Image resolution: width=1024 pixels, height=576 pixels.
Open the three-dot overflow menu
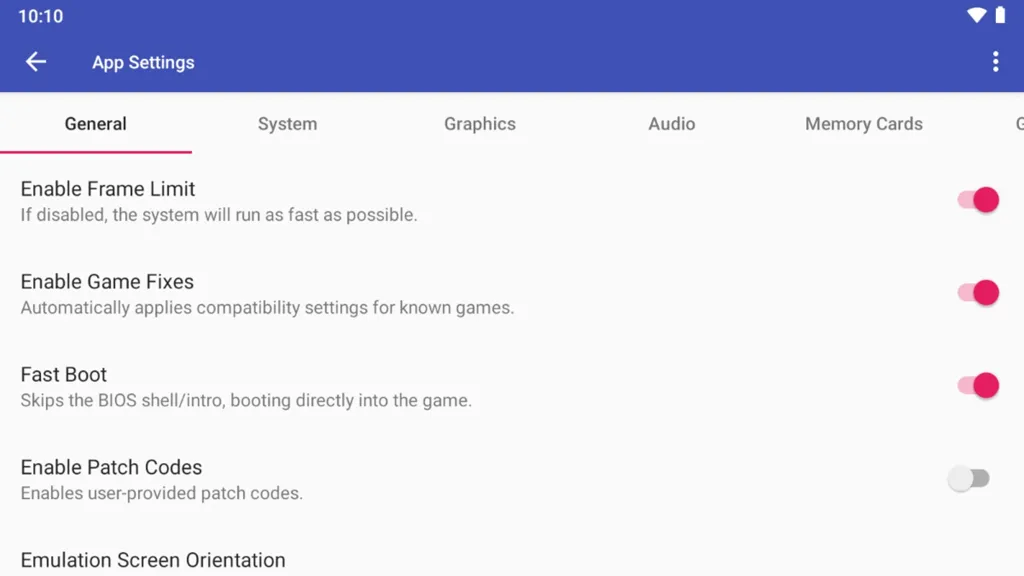[x=995, y=62]
